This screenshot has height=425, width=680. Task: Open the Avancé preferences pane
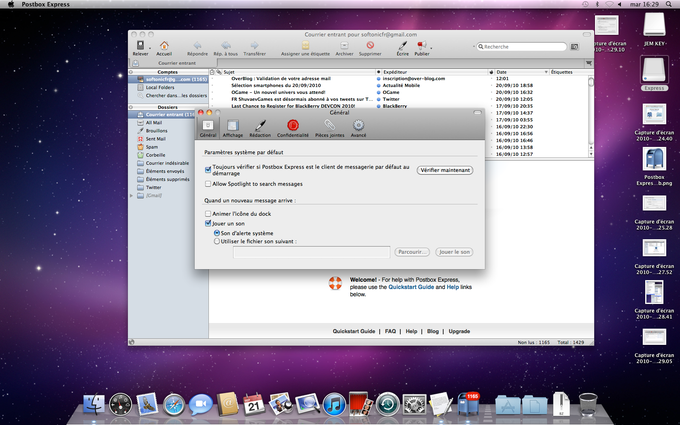tap(358, 128)
